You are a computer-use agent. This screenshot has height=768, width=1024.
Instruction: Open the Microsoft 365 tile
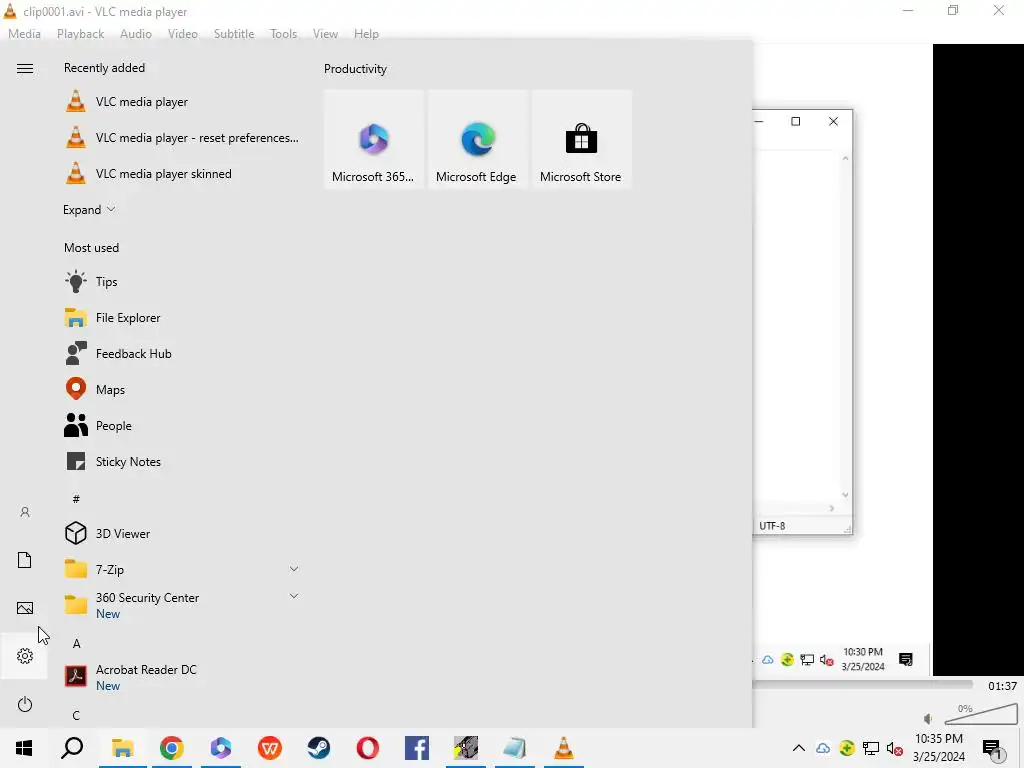(x=374, y=139)
